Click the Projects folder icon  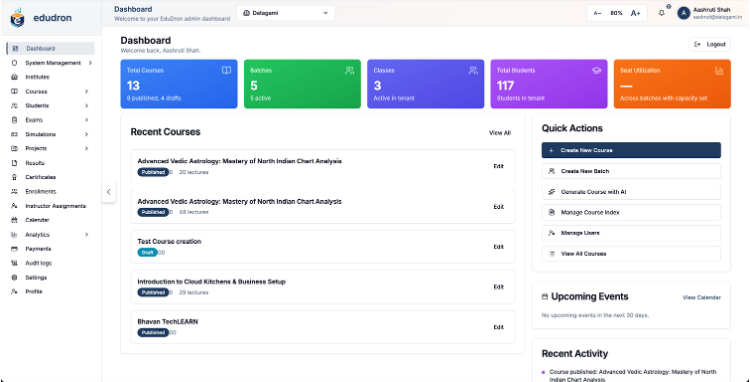[14, 149]
